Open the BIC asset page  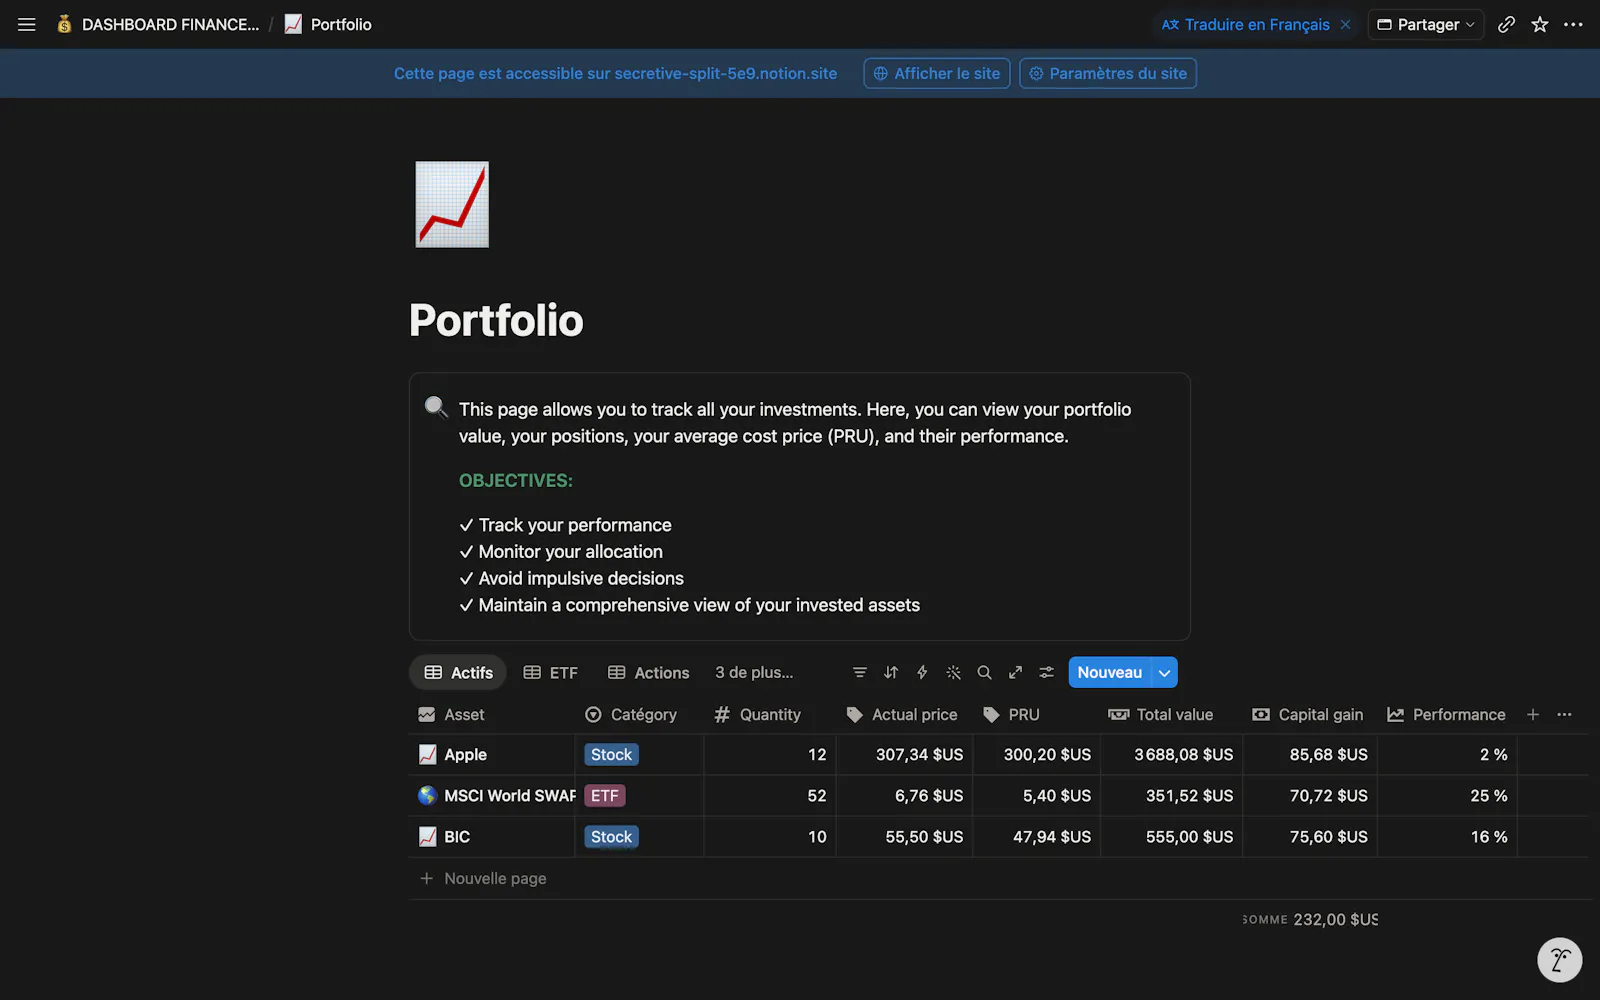coord(457,837)
